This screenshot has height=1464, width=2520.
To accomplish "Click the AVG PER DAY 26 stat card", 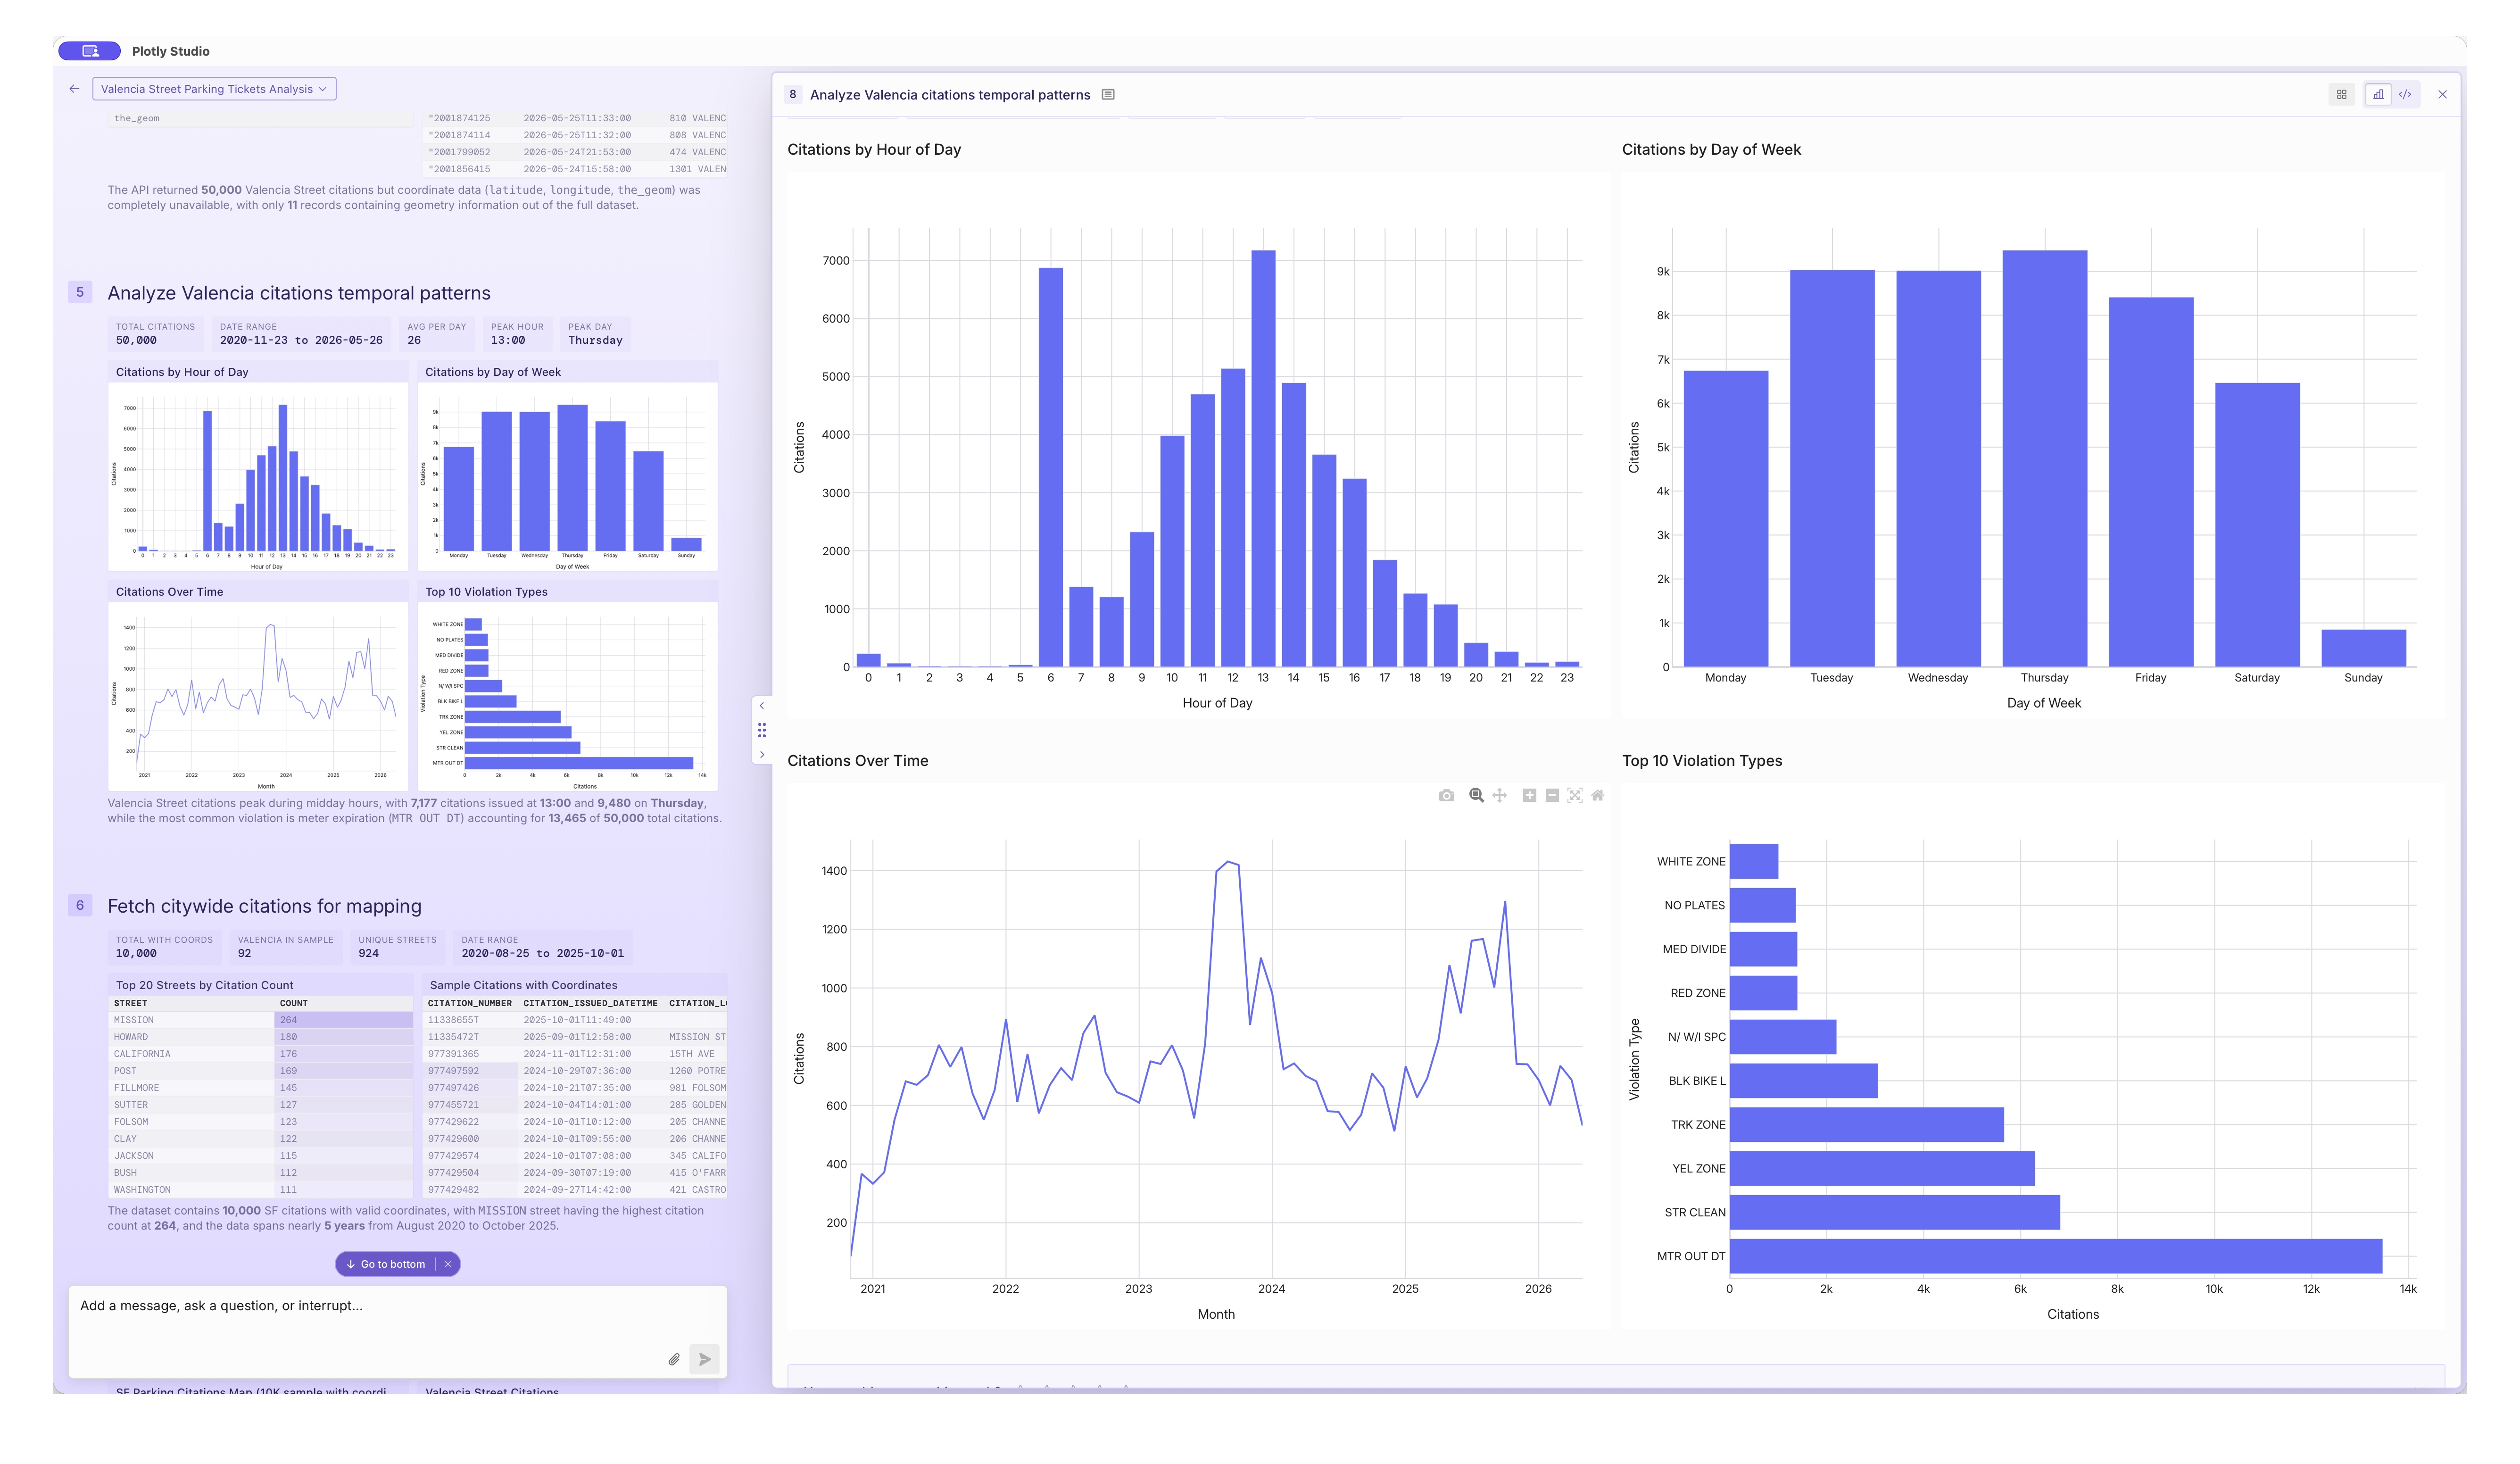I will pyautogui.click(x=436, y=334).
